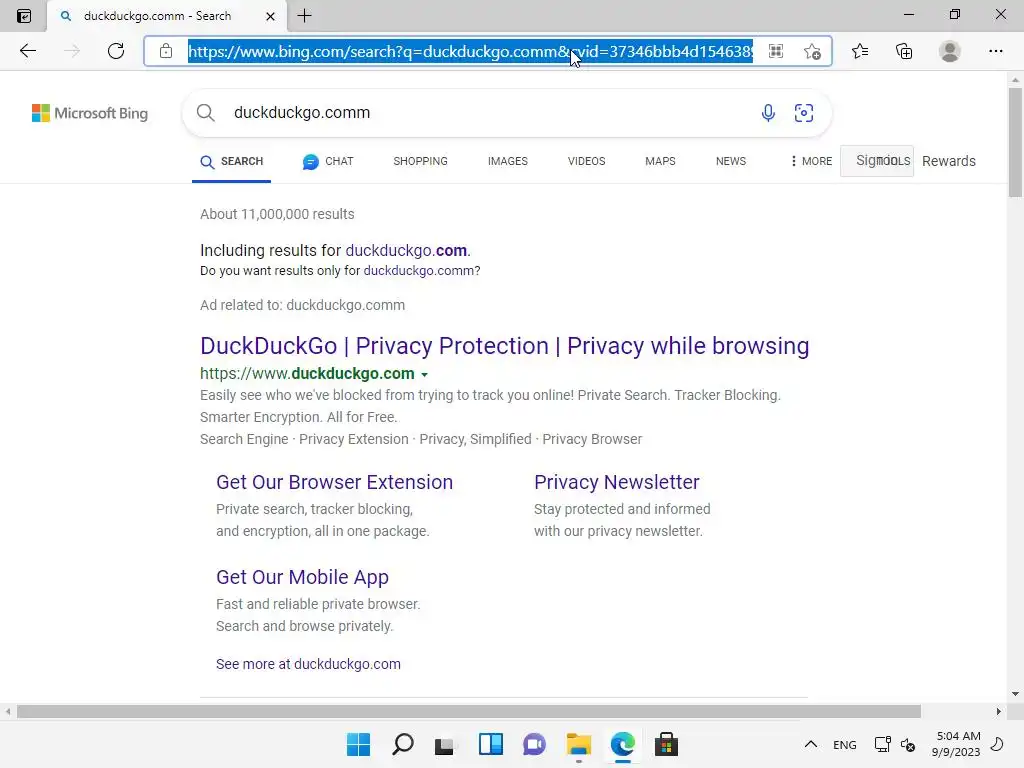
Task: Click the address bar URL field
Action: [x=470, y=51]
